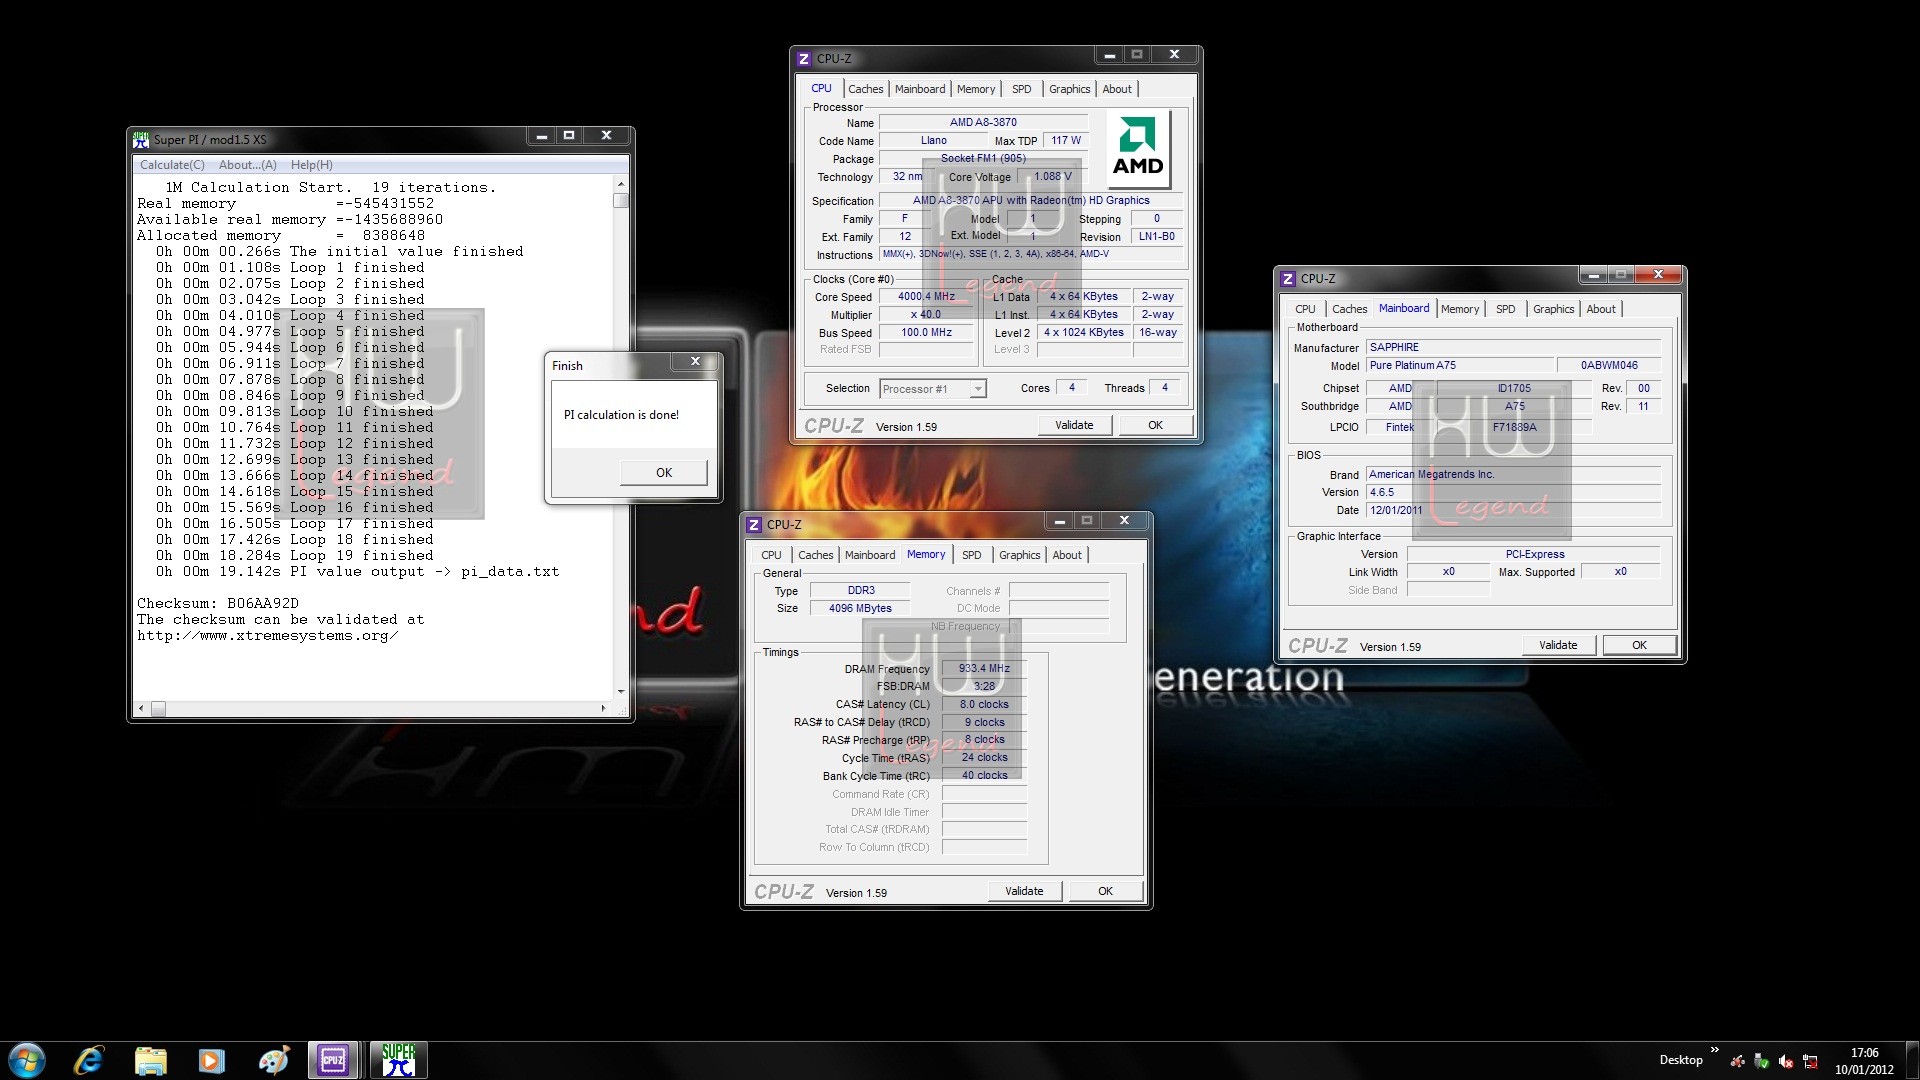Open Windows Explorer folder taskbar icon
The width and height of the screenshot is (1920, 1080).
coord(150,1060)
